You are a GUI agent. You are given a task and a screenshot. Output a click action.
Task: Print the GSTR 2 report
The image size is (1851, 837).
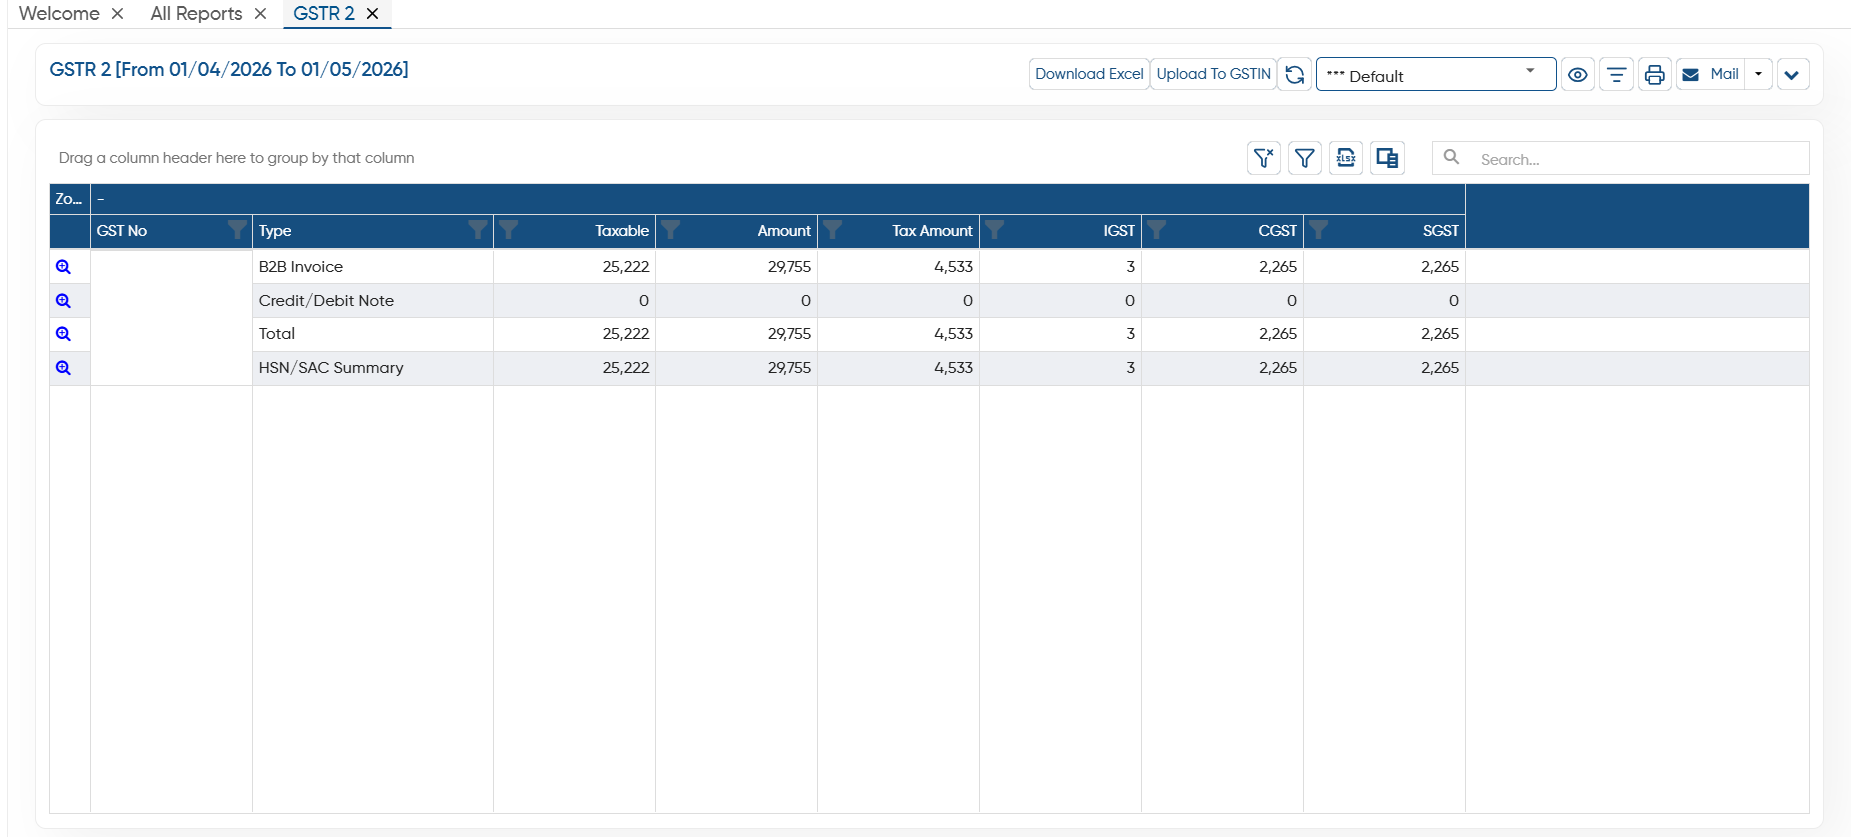point(1655,74)
